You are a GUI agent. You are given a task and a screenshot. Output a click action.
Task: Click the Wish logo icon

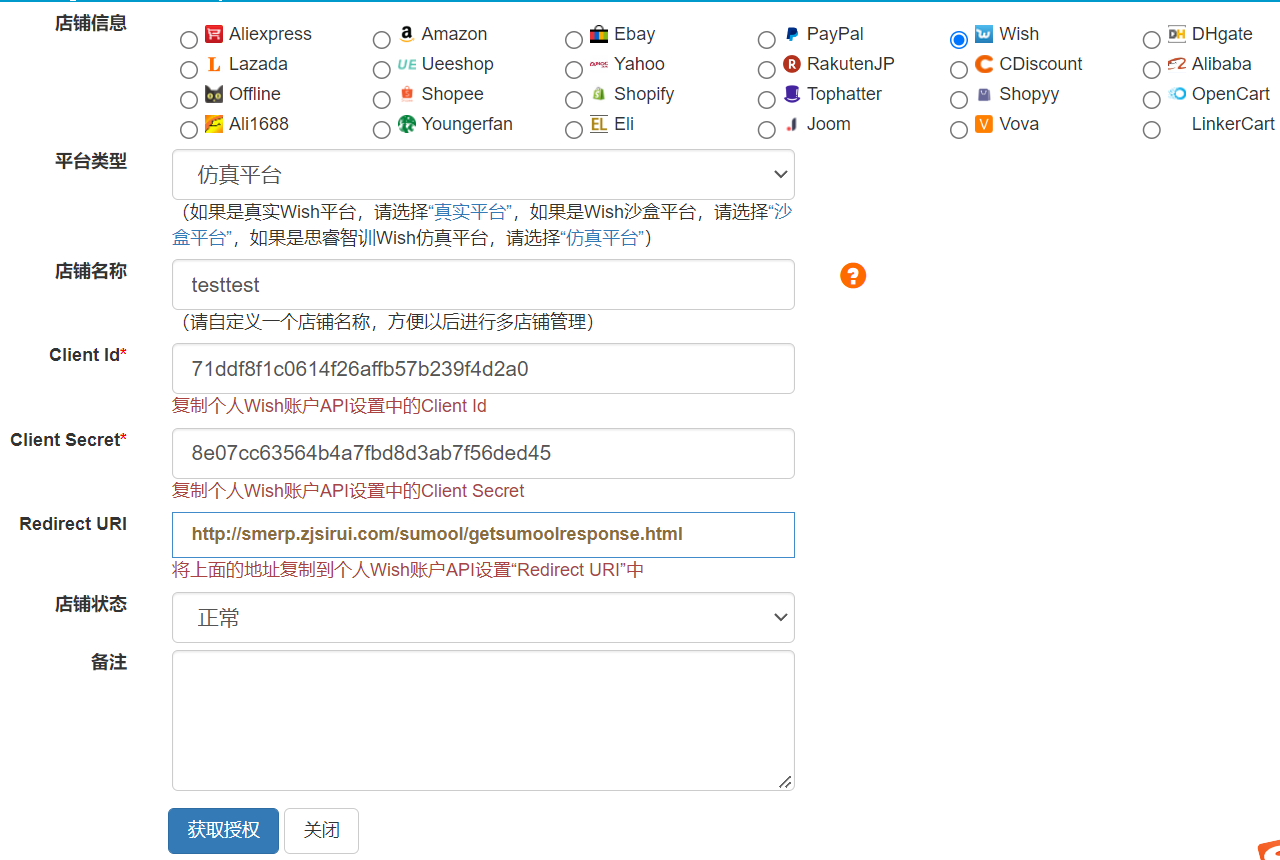coord(984,34)
